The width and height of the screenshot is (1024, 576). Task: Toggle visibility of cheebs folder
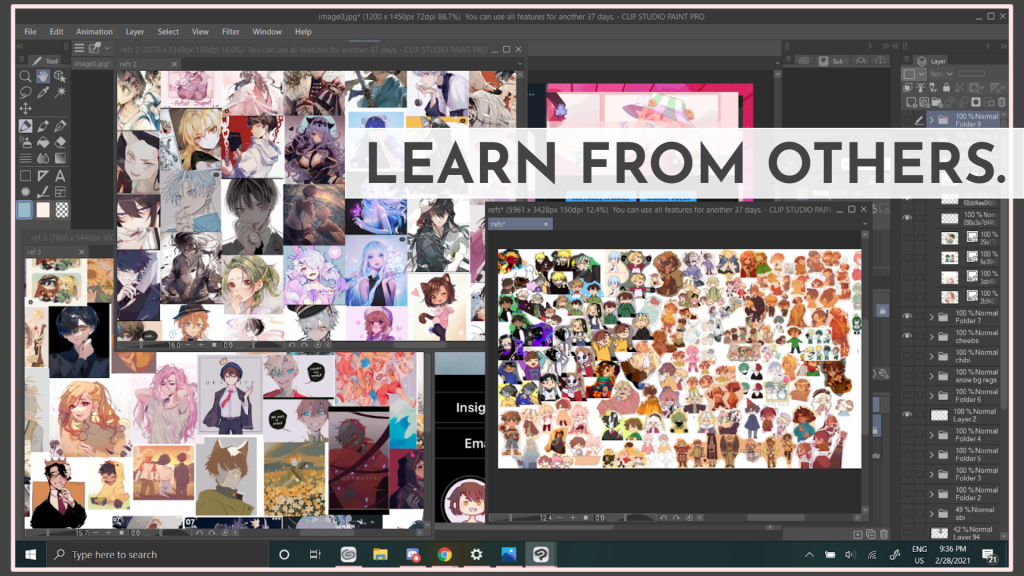pyautogui.click(x=908, y=336)
